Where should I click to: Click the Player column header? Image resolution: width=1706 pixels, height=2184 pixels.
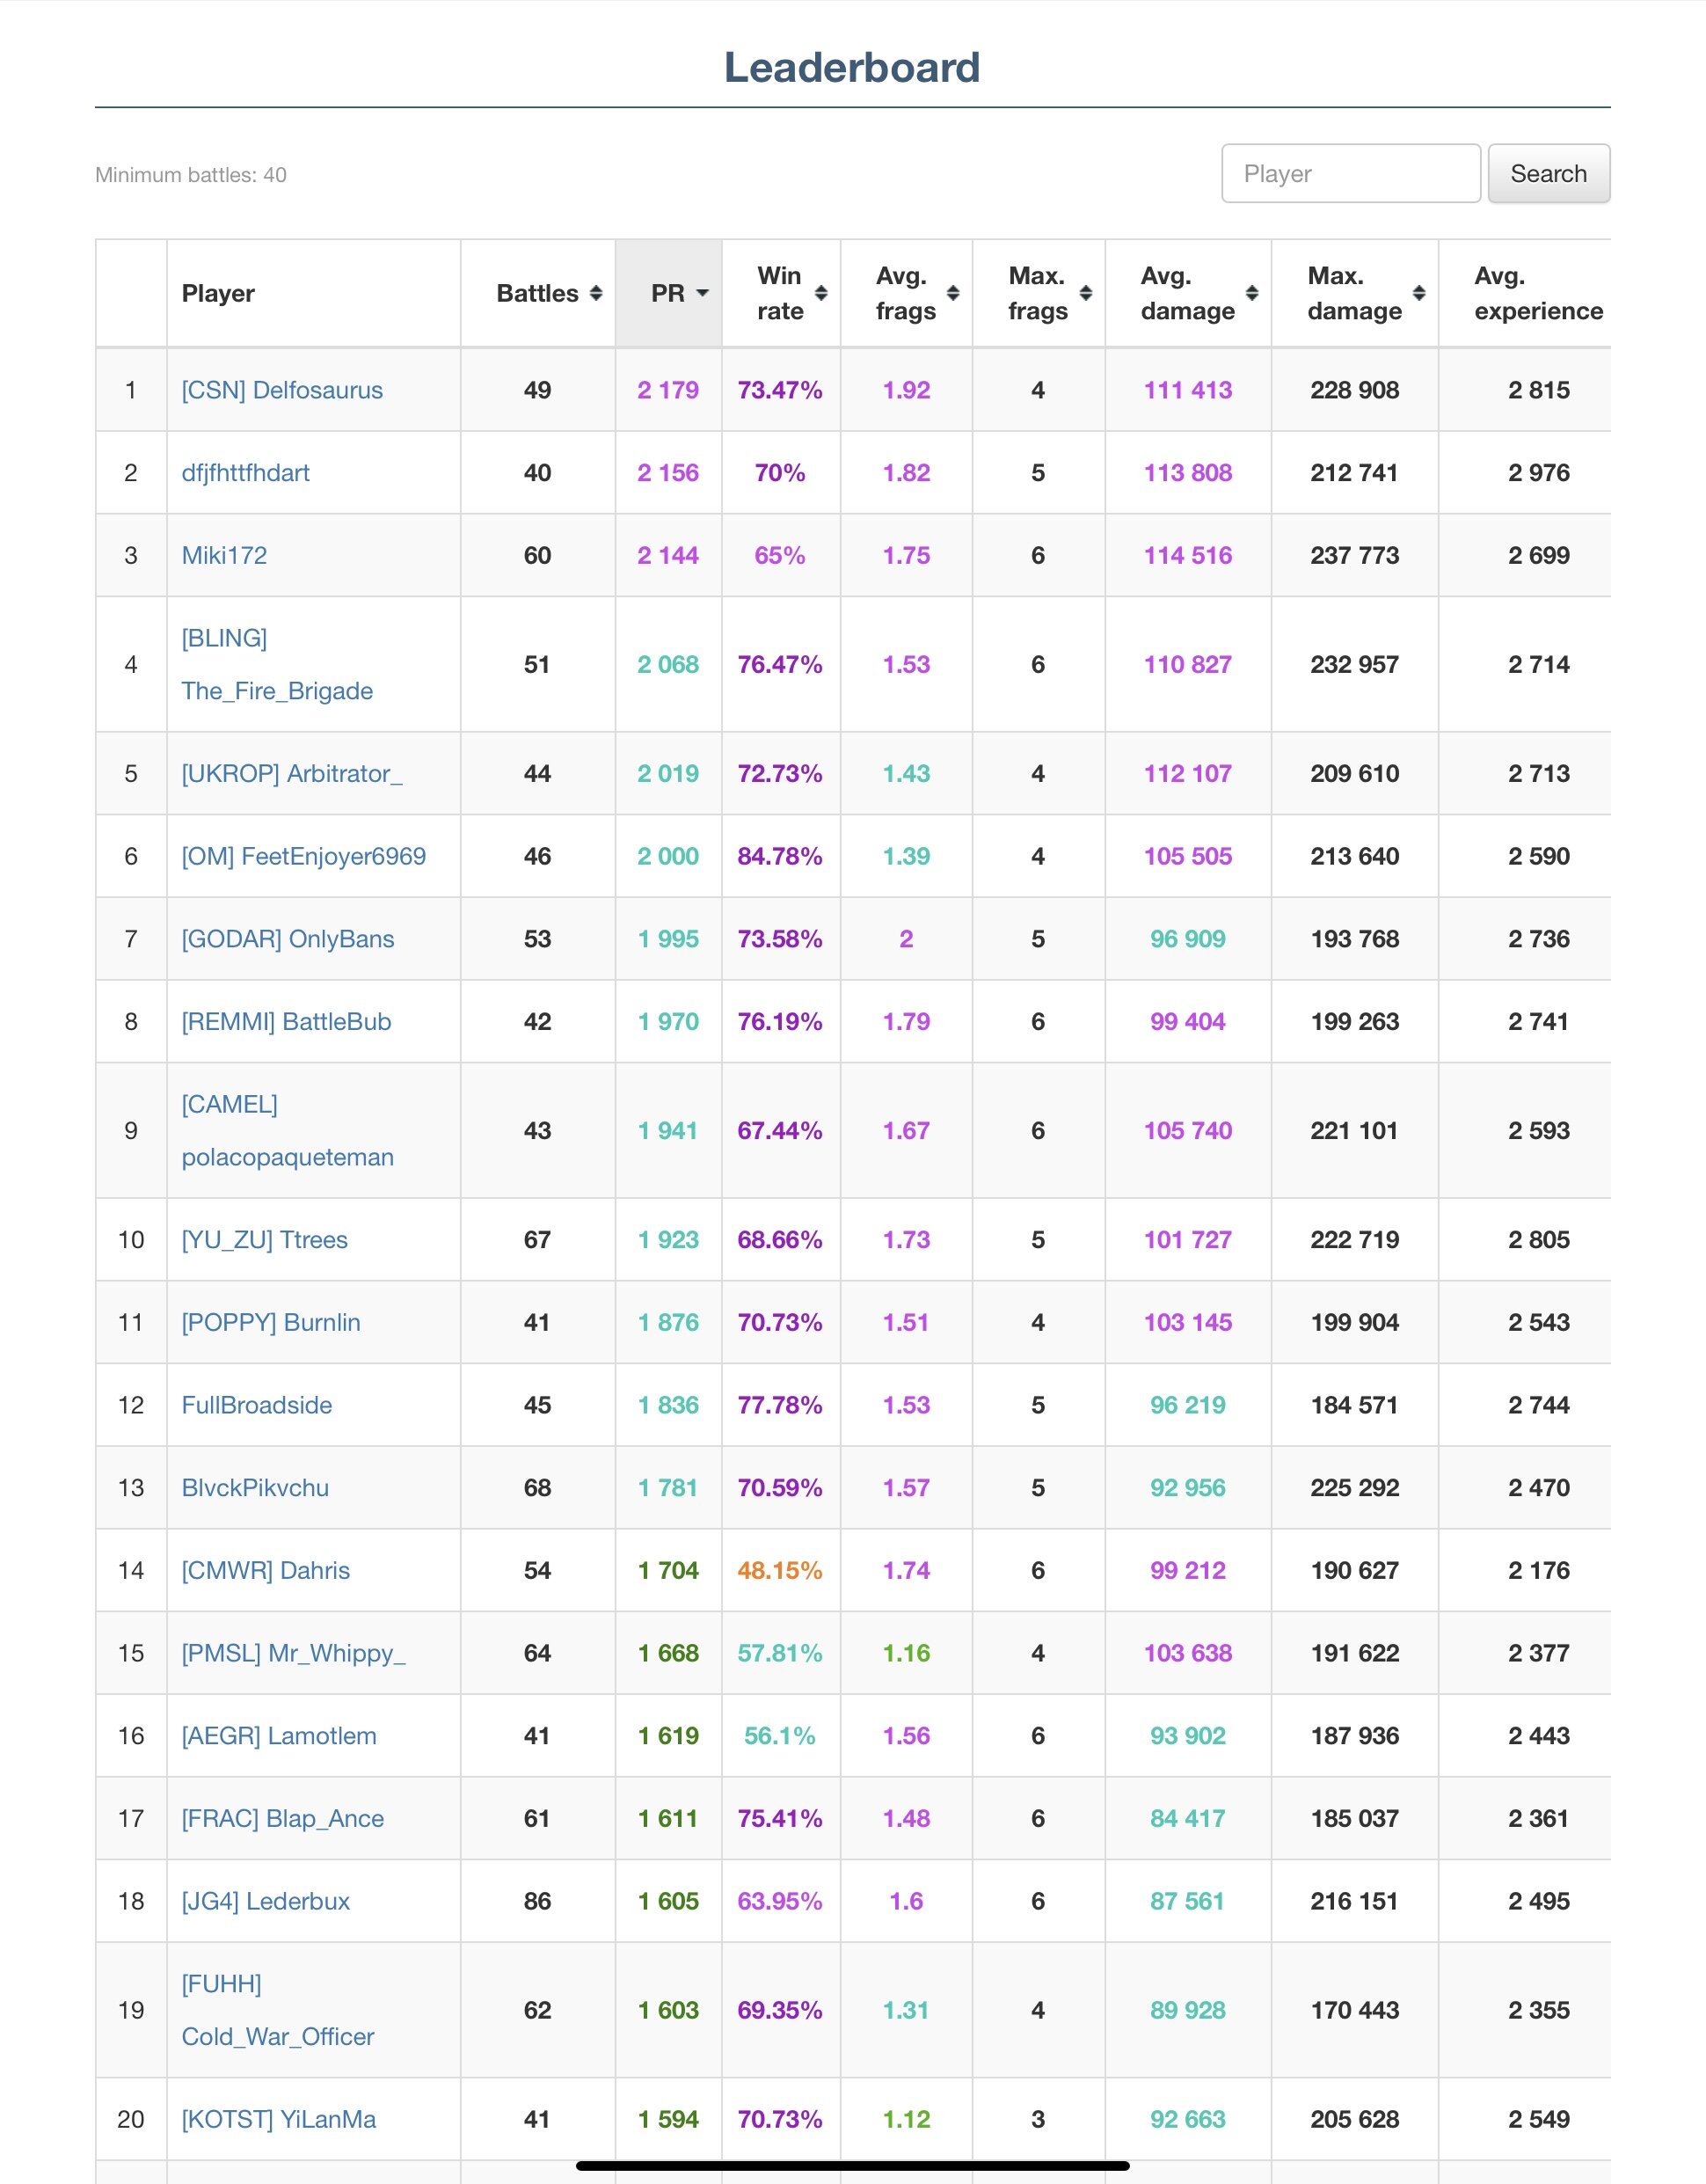point(218,293)
